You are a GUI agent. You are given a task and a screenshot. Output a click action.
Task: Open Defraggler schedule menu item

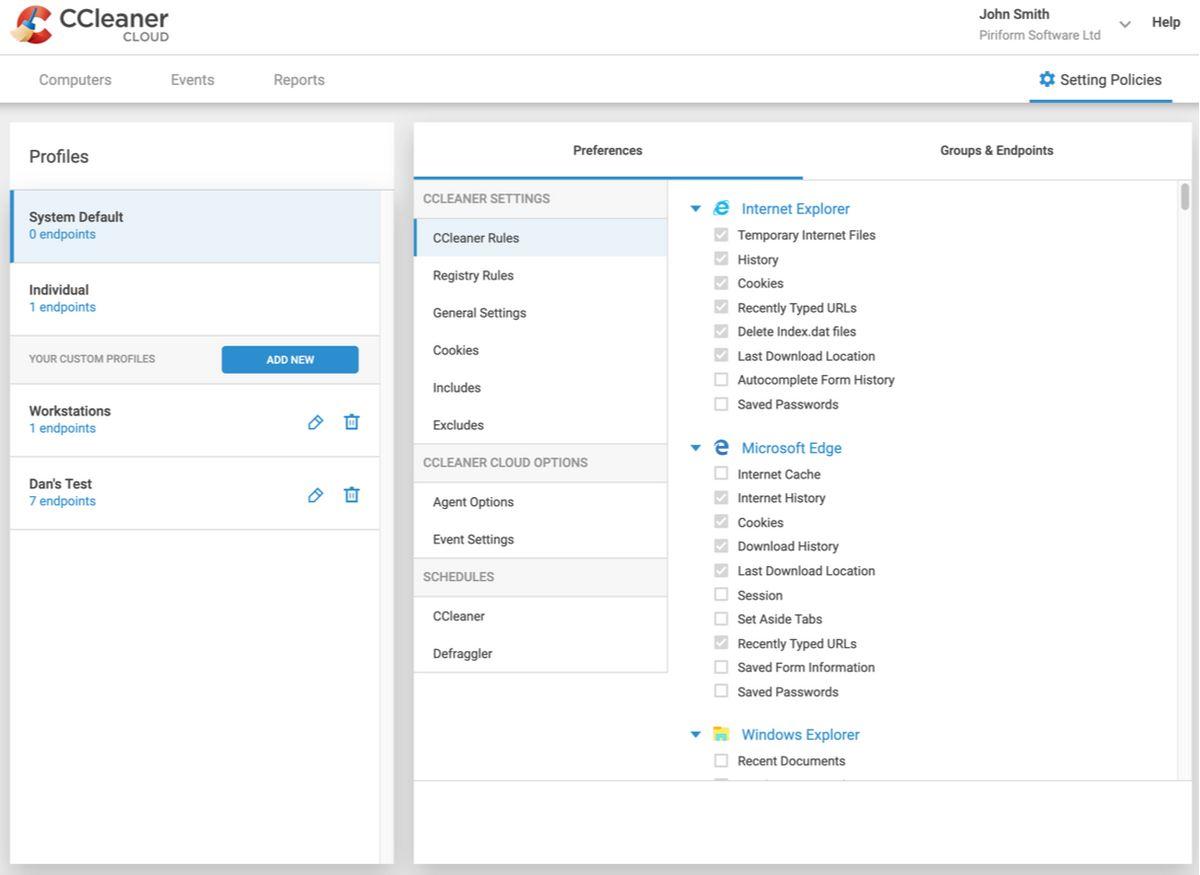tap(540, 653)
